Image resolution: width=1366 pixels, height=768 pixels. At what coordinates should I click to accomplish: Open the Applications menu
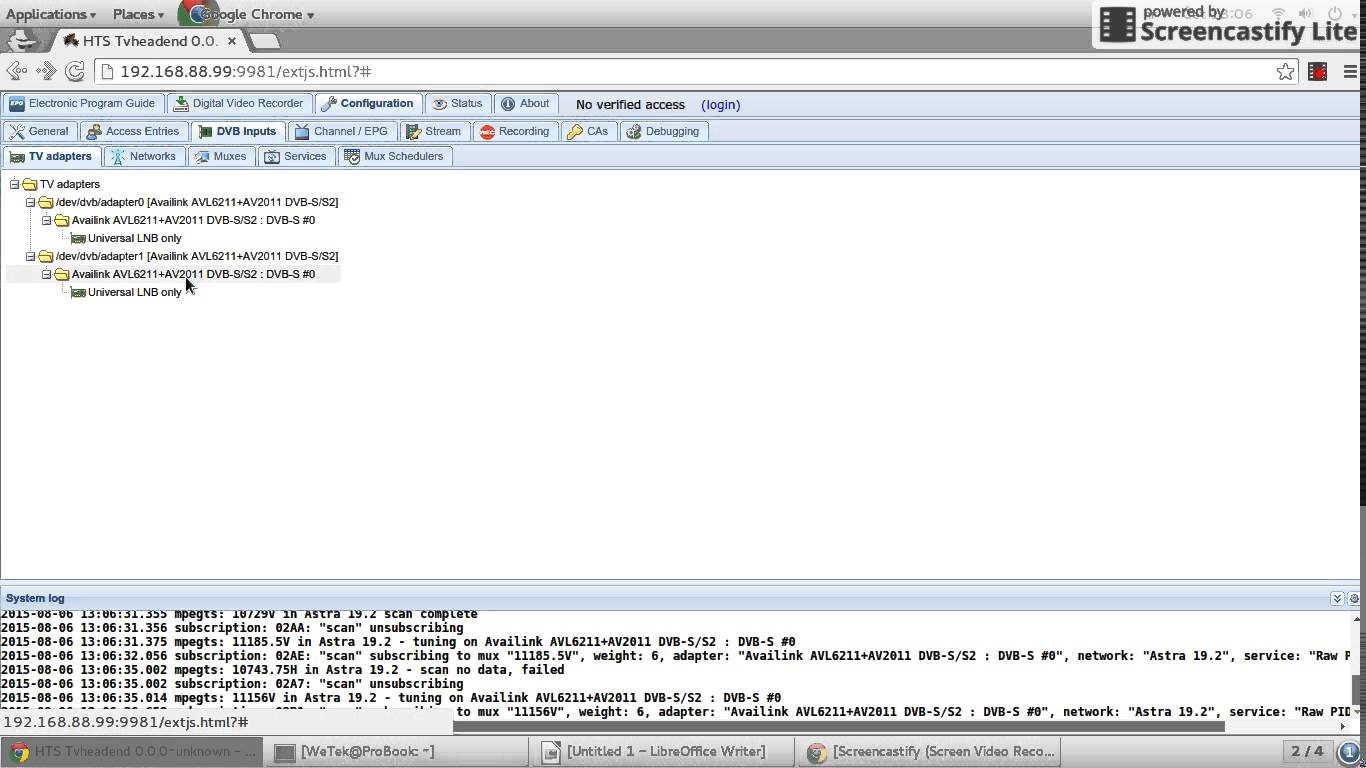51,14
